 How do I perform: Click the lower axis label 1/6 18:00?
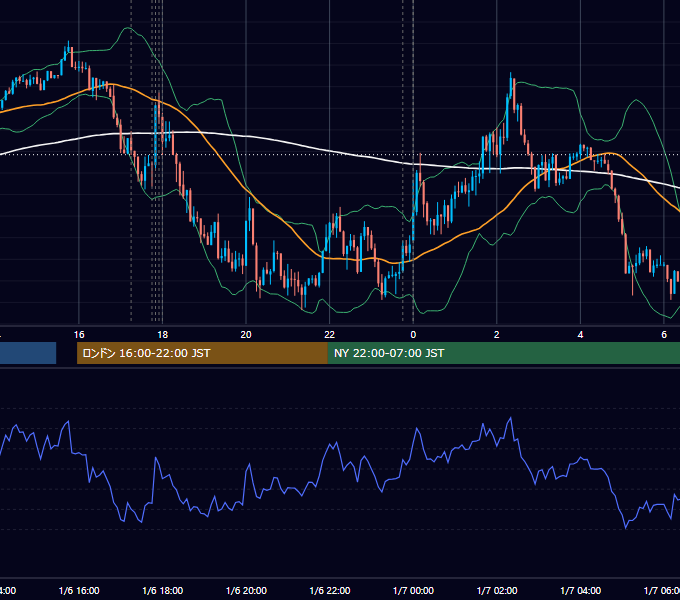(x=163, y=590)
